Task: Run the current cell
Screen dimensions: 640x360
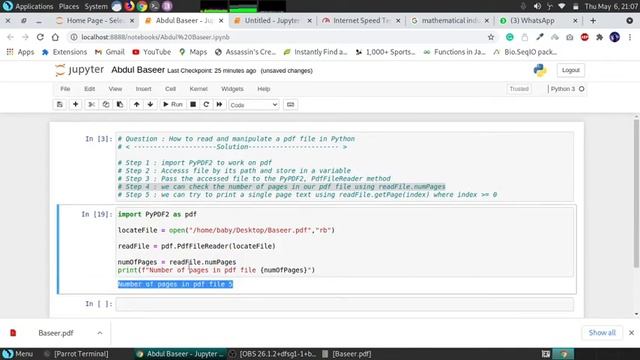Action: [173, 104]
